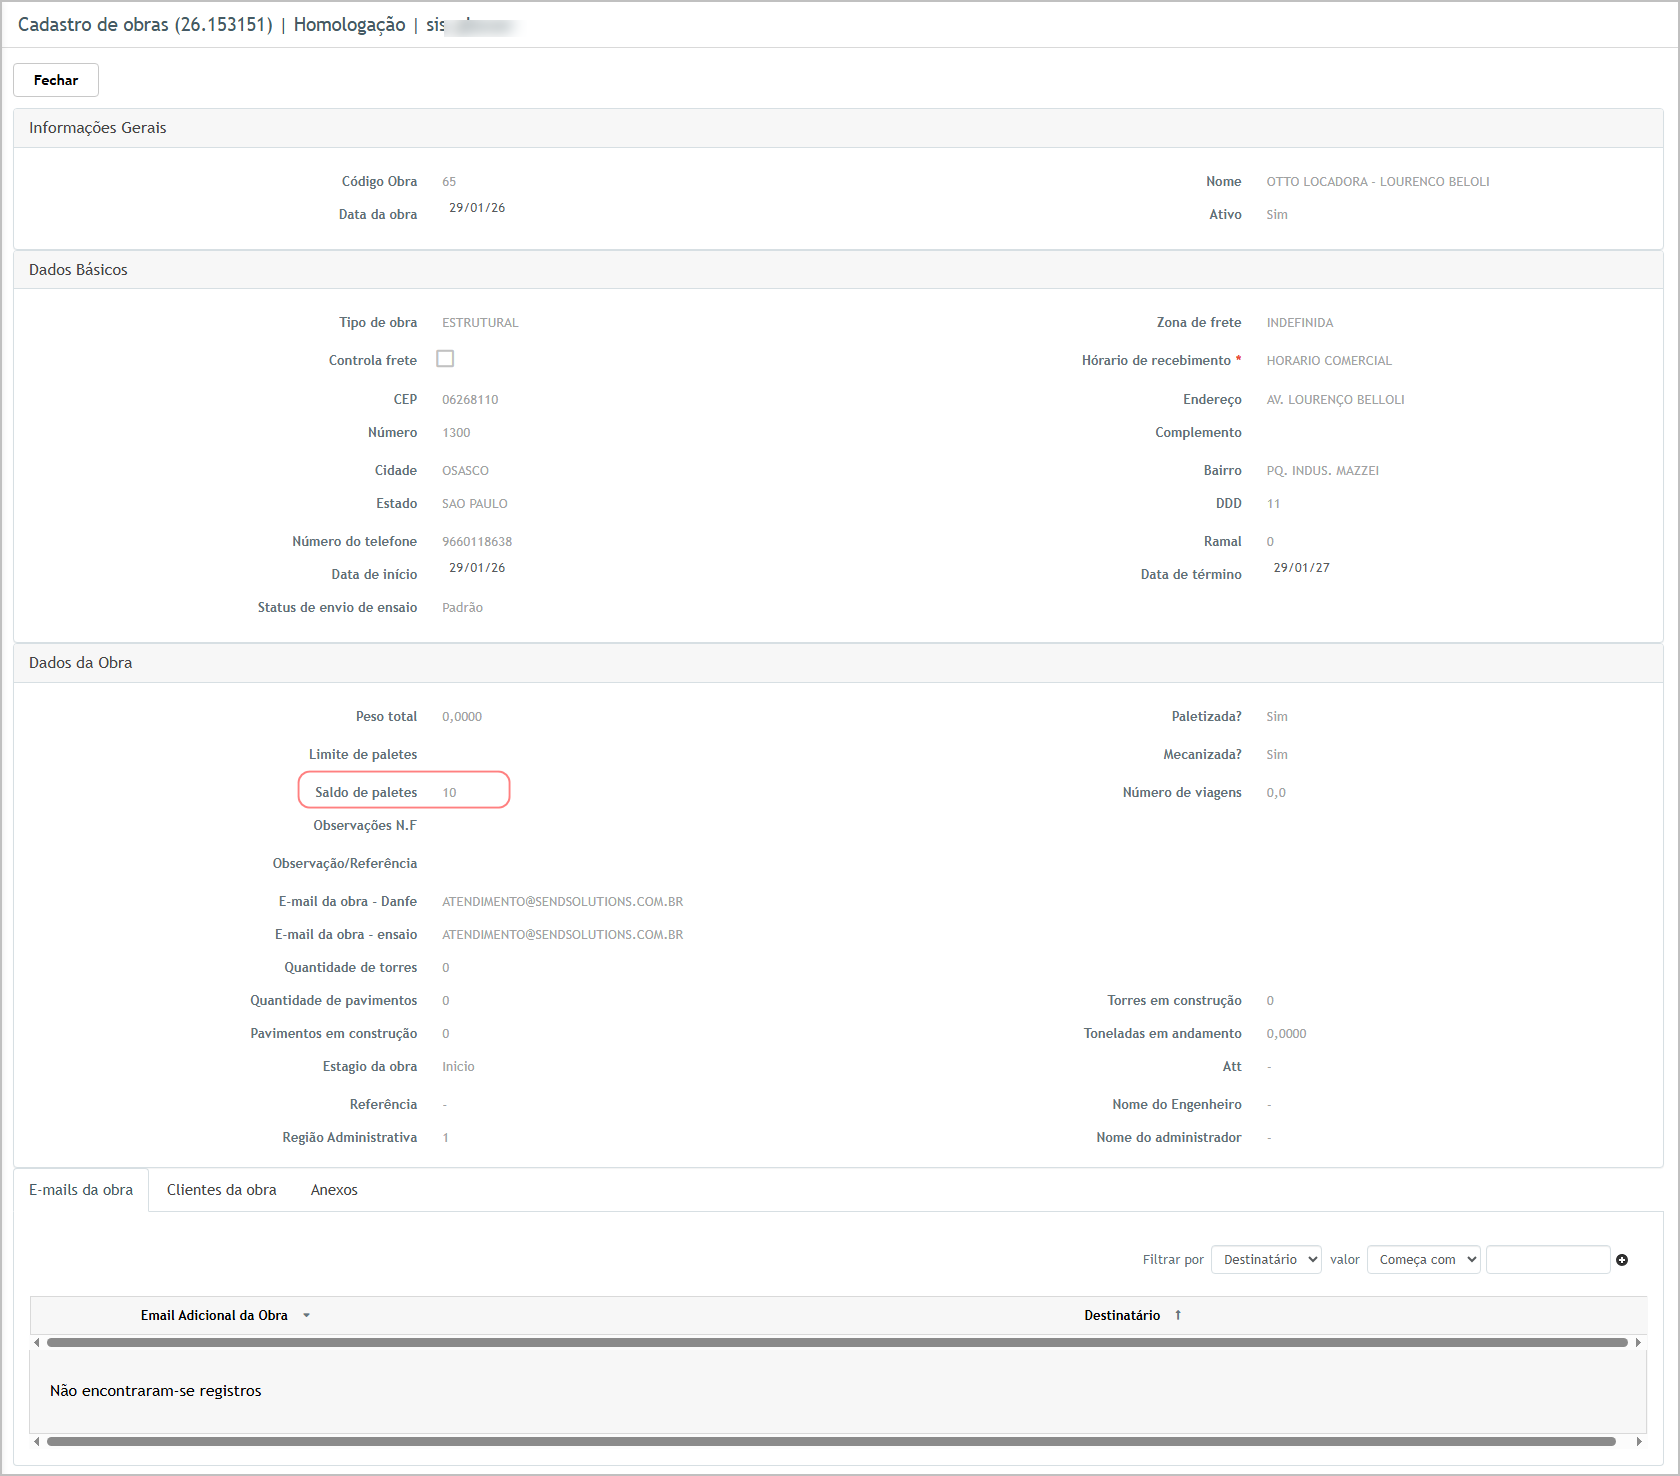Click the Tipo de obra value ESTRUTURAL
Screen dimensions: 1680x1476
pyautogui.click(x=480, y=323)
